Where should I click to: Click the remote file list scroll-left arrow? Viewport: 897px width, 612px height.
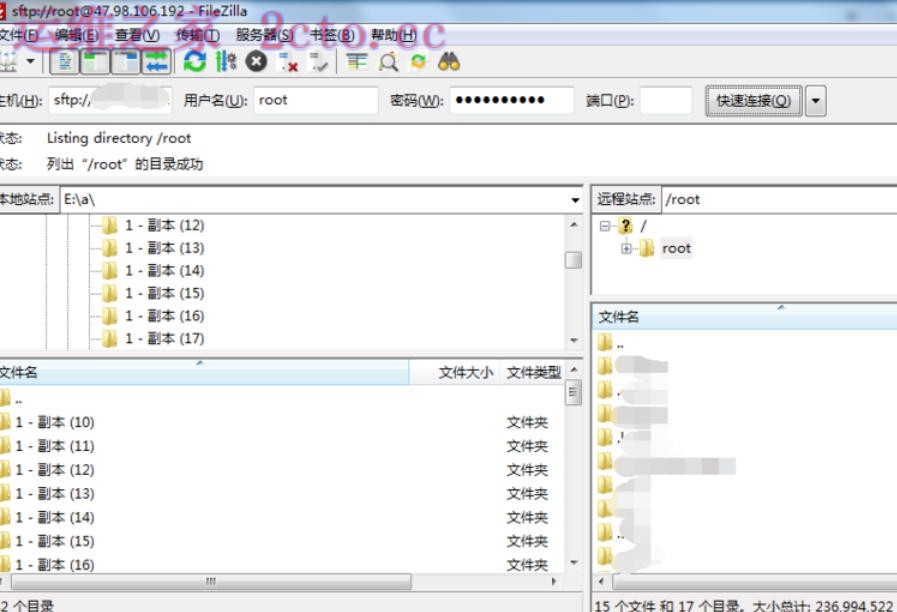pyautogui.click(x=601, y=582)
